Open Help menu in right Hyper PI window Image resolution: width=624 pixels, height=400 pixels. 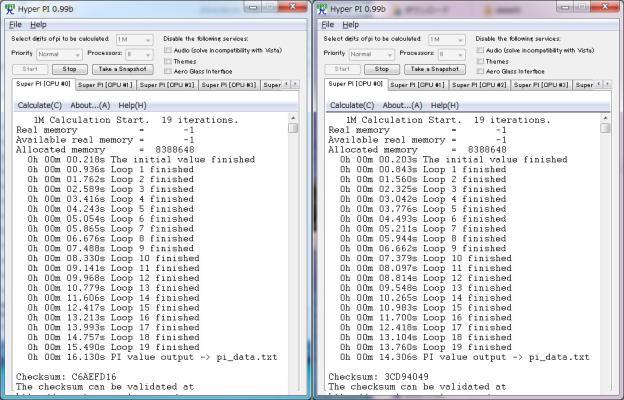click(x=351, y=25)
